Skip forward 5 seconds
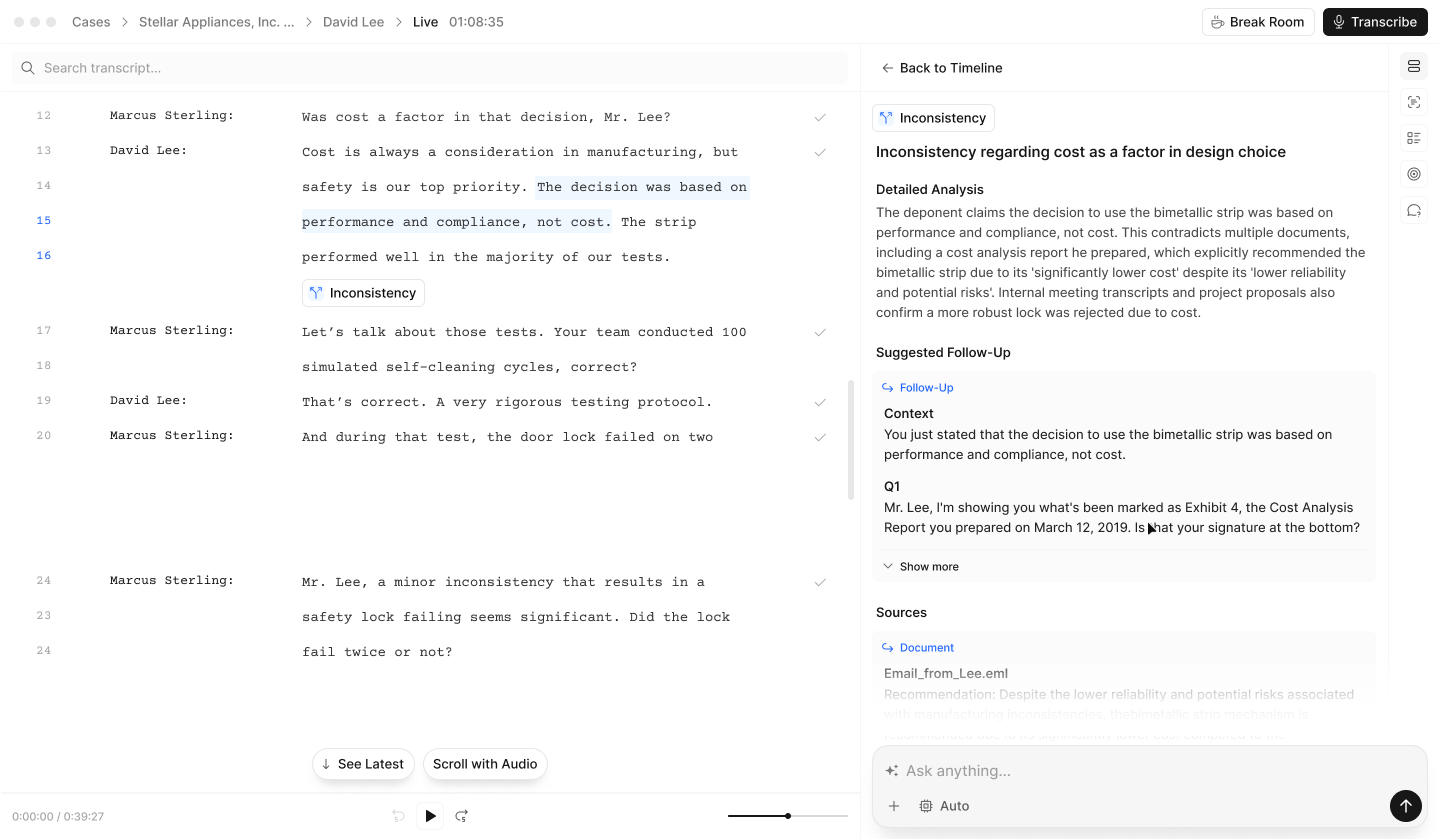This screenshot has width=1440, height=840. click(462, 816)
